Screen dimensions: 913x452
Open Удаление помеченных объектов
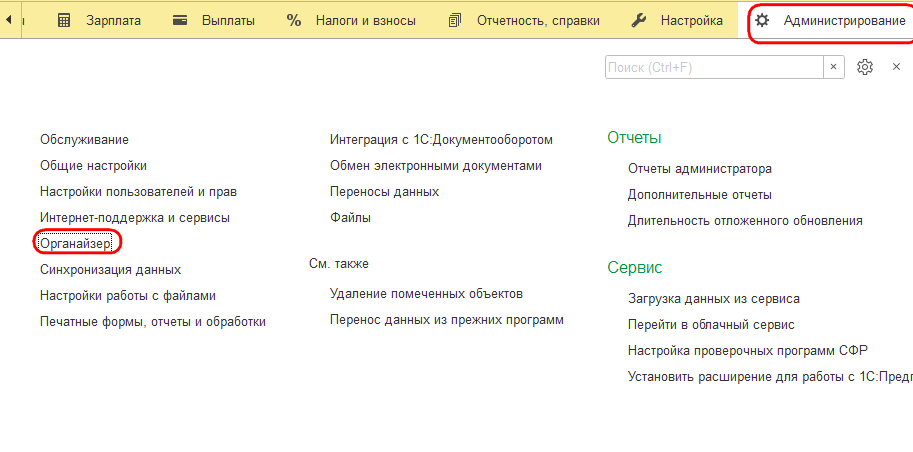[x=426, y=294]
